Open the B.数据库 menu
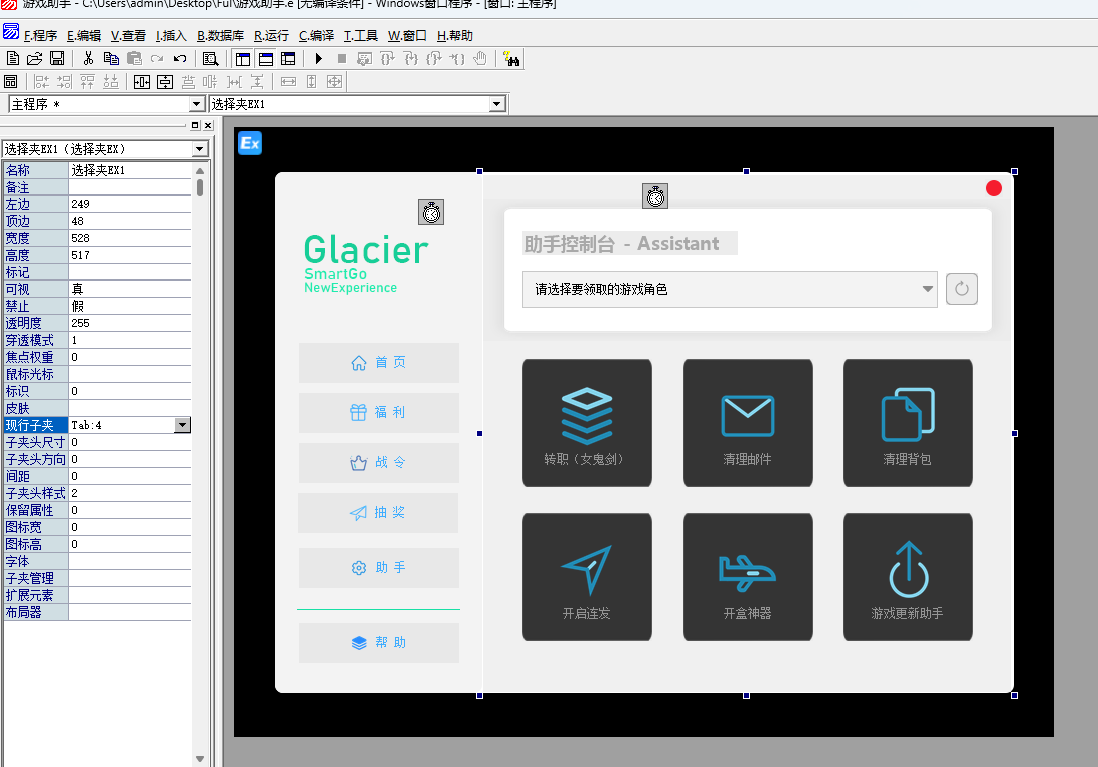Viewport: 1098px width, 767px height. (221, 36)
